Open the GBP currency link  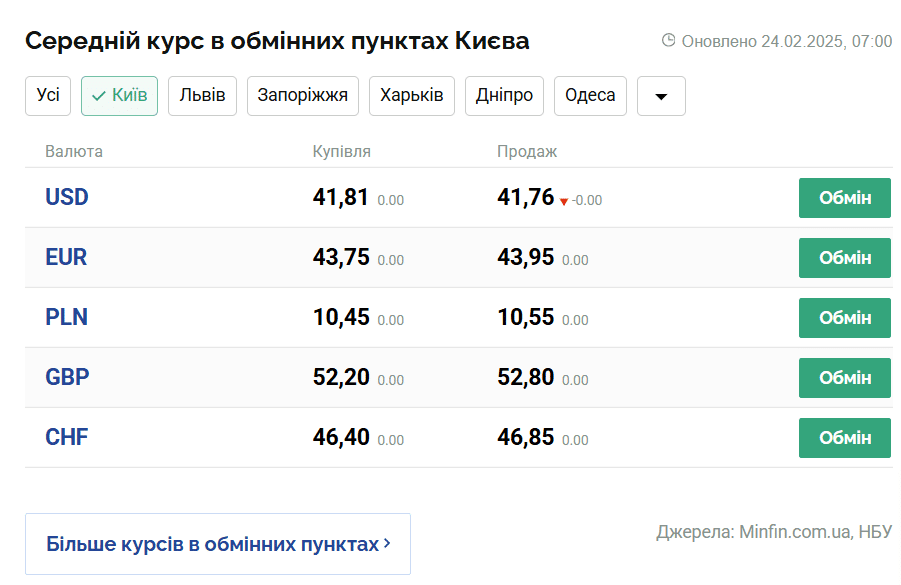67,377
